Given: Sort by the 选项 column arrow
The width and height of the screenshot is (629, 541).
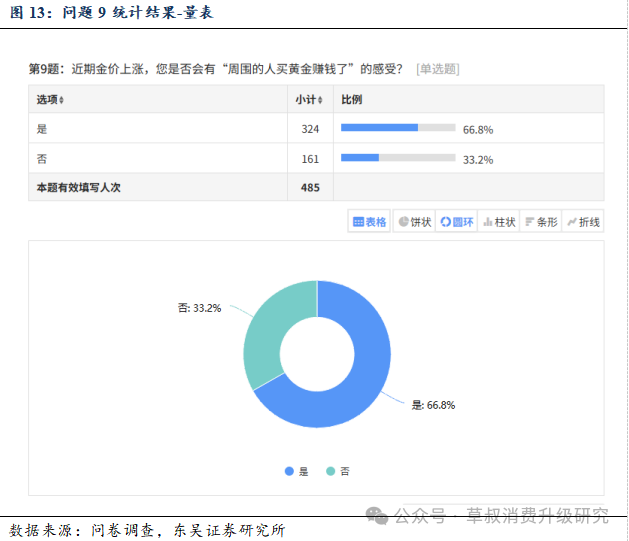Looking at the screenshot, I should point(61,100).
